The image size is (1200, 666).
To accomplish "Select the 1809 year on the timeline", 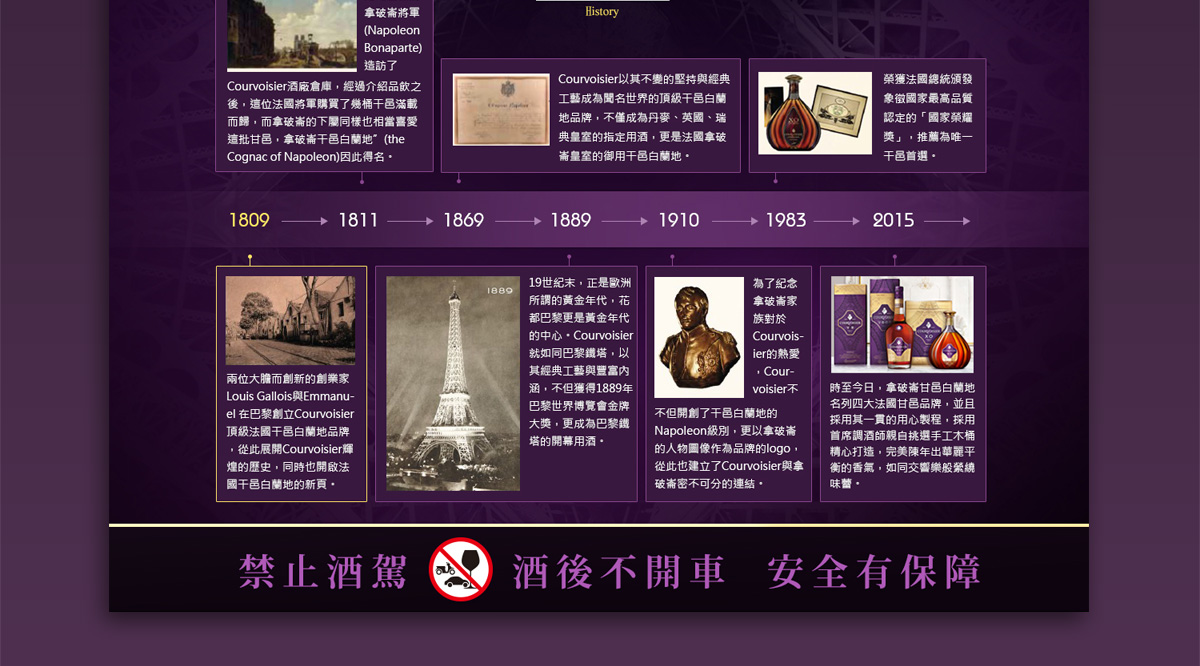I will pyautogui.click(x=249, y=220).
